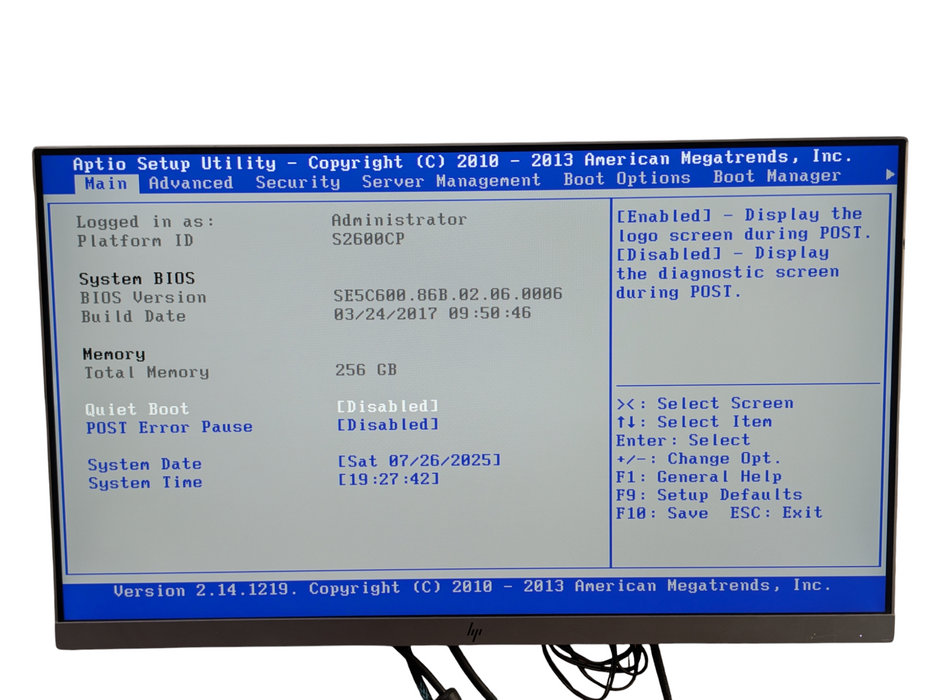Click F9 Setup Defaults hint
The image size is (930, 700).
708,495
